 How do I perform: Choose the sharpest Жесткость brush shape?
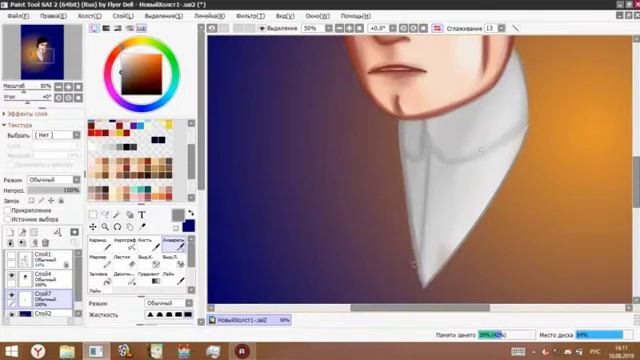pos(188,315)
